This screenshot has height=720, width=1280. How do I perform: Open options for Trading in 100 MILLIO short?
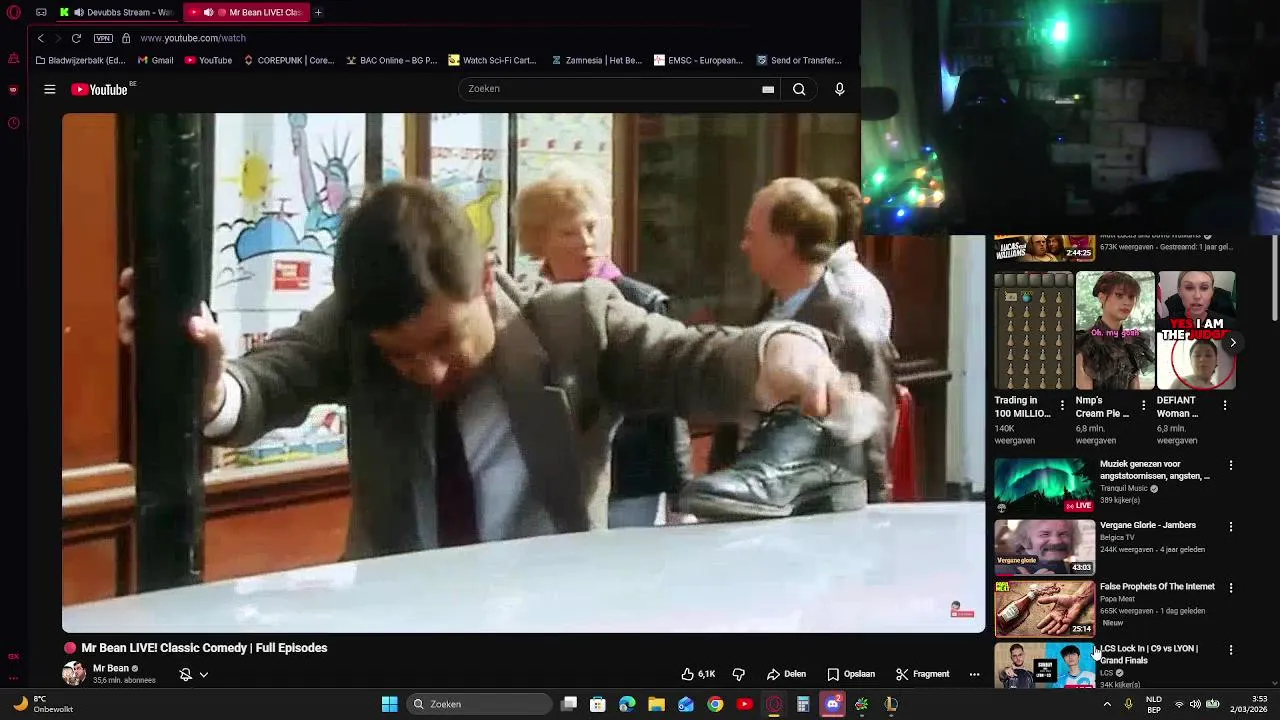[x=1062, y=405]
